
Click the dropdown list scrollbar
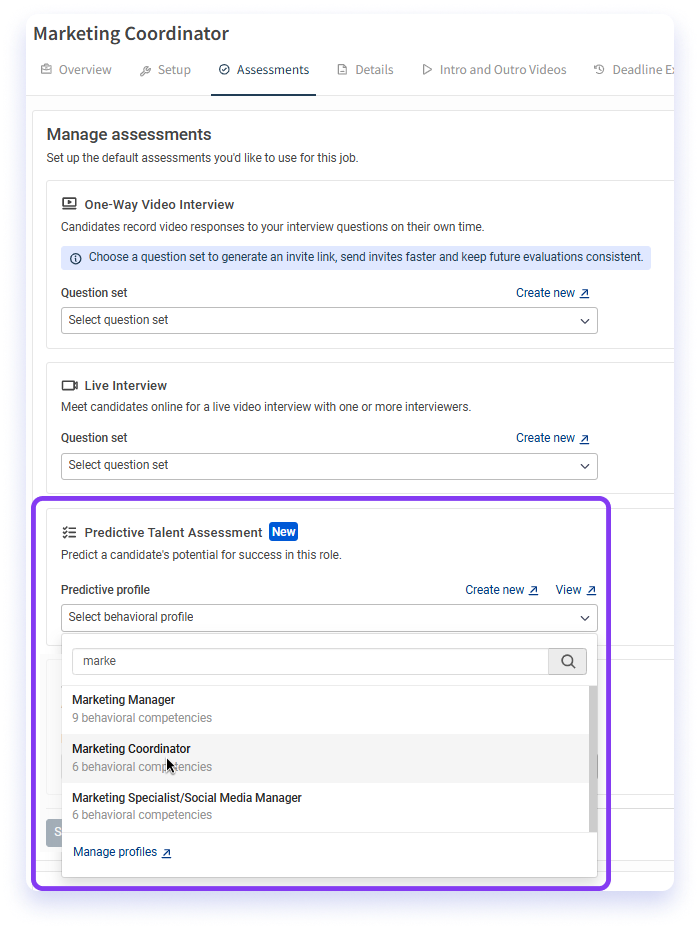(593, 758)
